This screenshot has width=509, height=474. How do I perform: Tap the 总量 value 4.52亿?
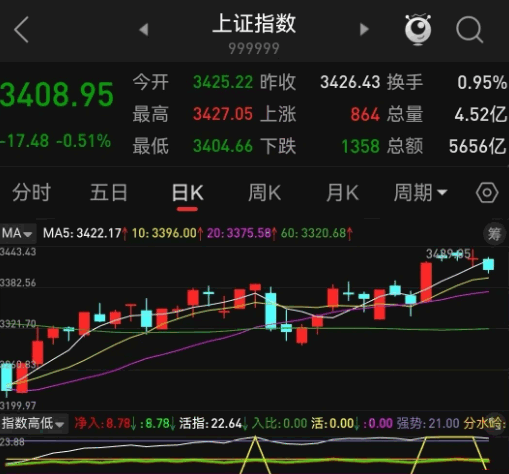pos(480,114)
